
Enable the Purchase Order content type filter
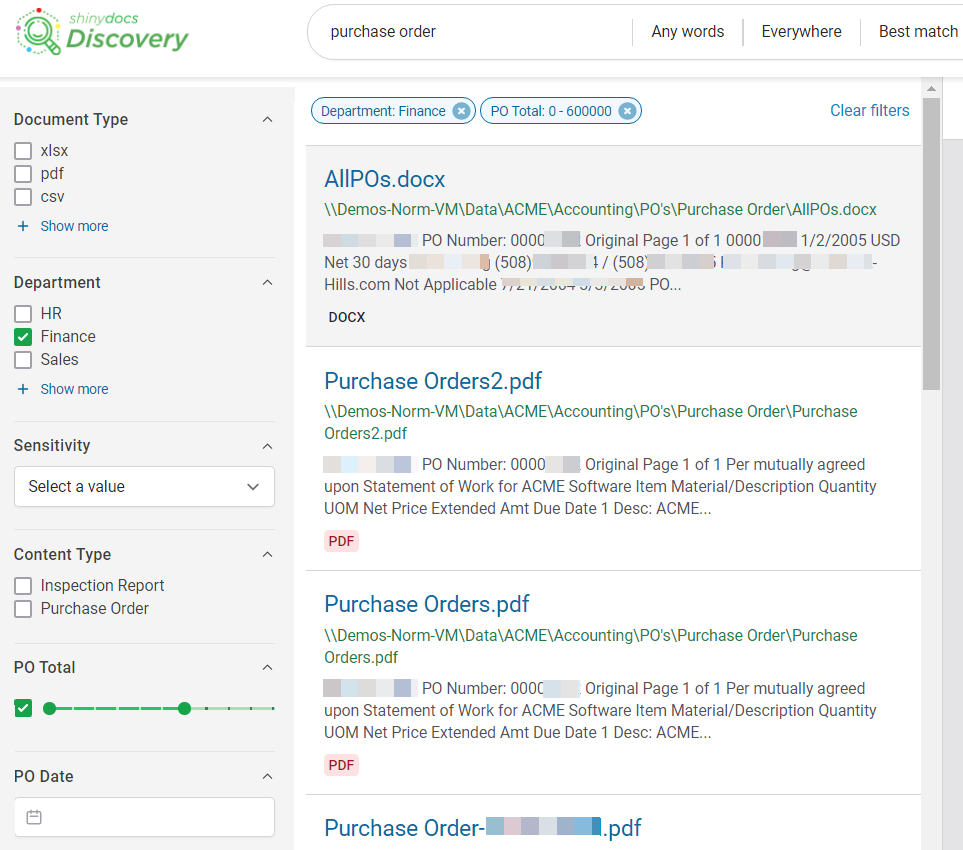tap(23, 608)
